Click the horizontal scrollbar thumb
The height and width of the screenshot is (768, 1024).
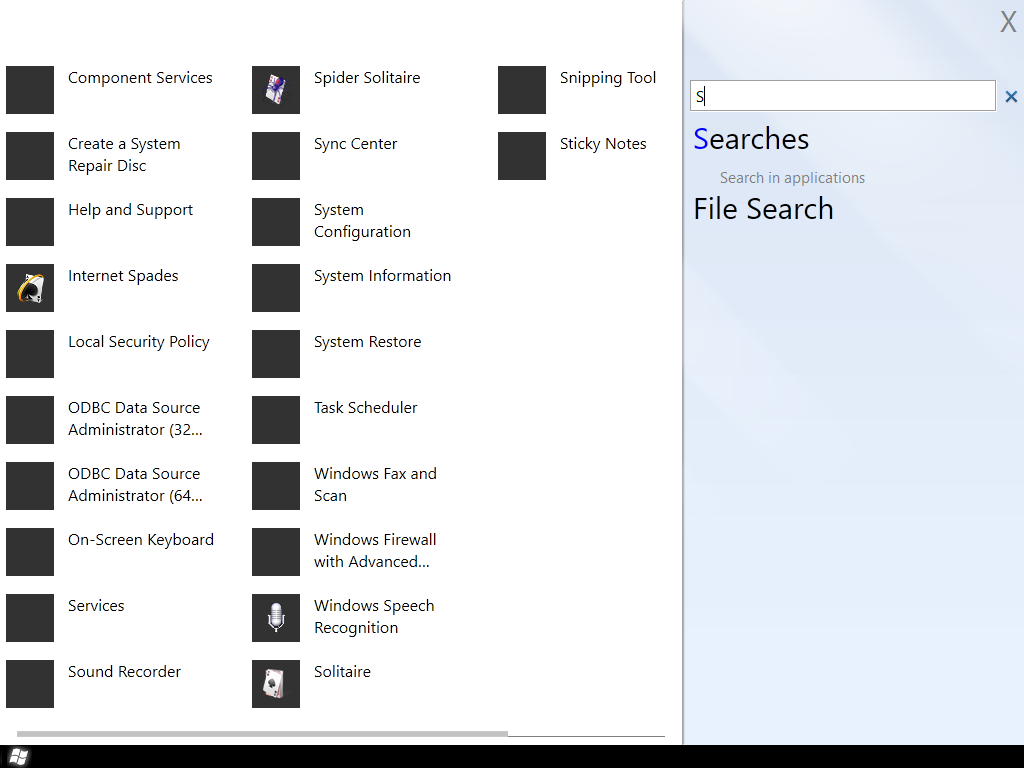coord(262,734)
